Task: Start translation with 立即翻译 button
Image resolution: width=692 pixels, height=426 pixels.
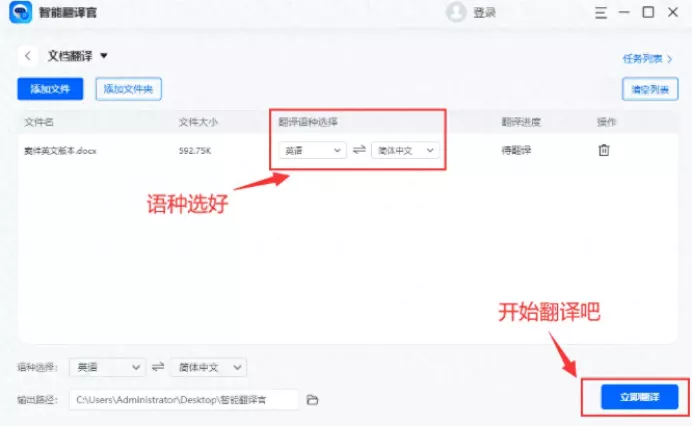Action: pyautogui.click(x=639, y=396)
